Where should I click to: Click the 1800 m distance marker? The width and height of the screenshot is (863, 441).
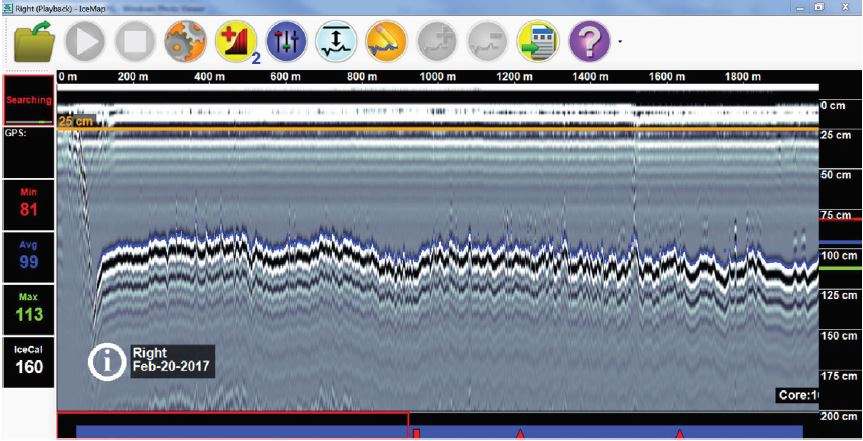coord(743,77)
